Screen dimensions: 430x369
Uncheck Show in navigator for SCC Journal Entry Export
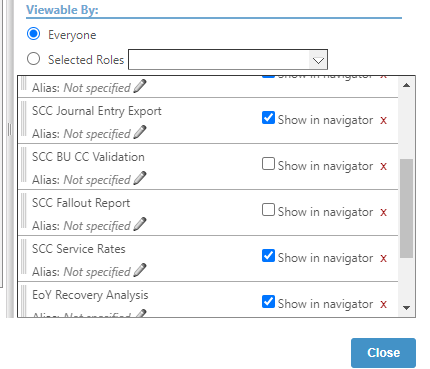coord(268,118)
